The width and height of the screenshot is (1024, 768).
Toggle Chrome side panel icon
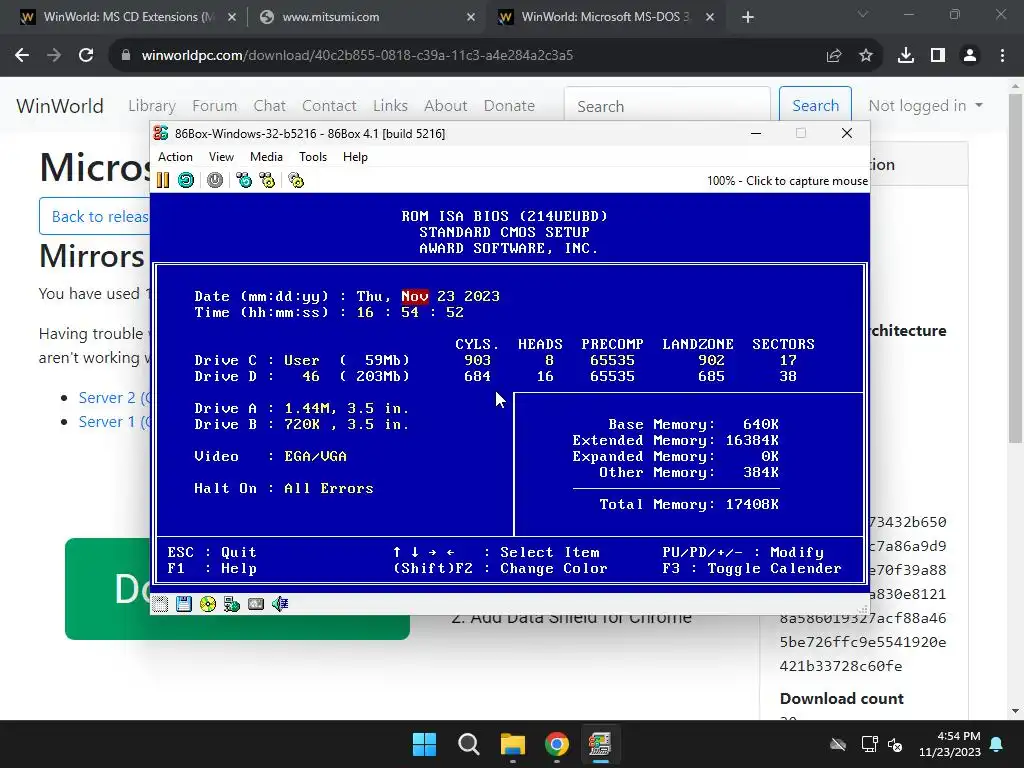[938, 56]
